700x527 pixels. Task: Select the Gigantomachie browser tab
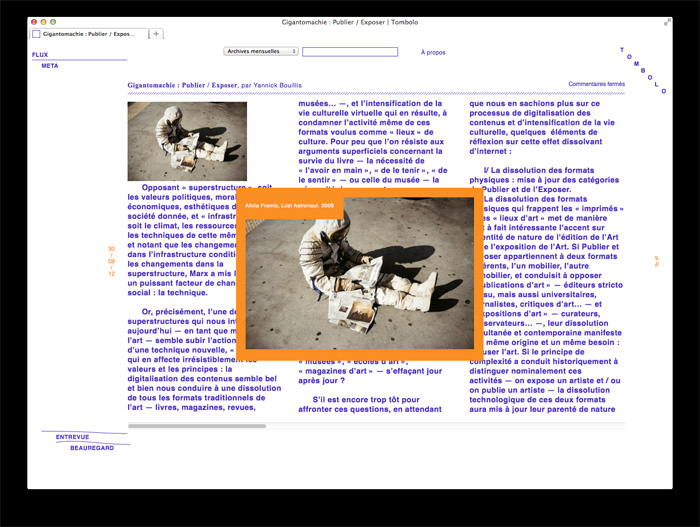pyautogui.click(x=89, y=34)
